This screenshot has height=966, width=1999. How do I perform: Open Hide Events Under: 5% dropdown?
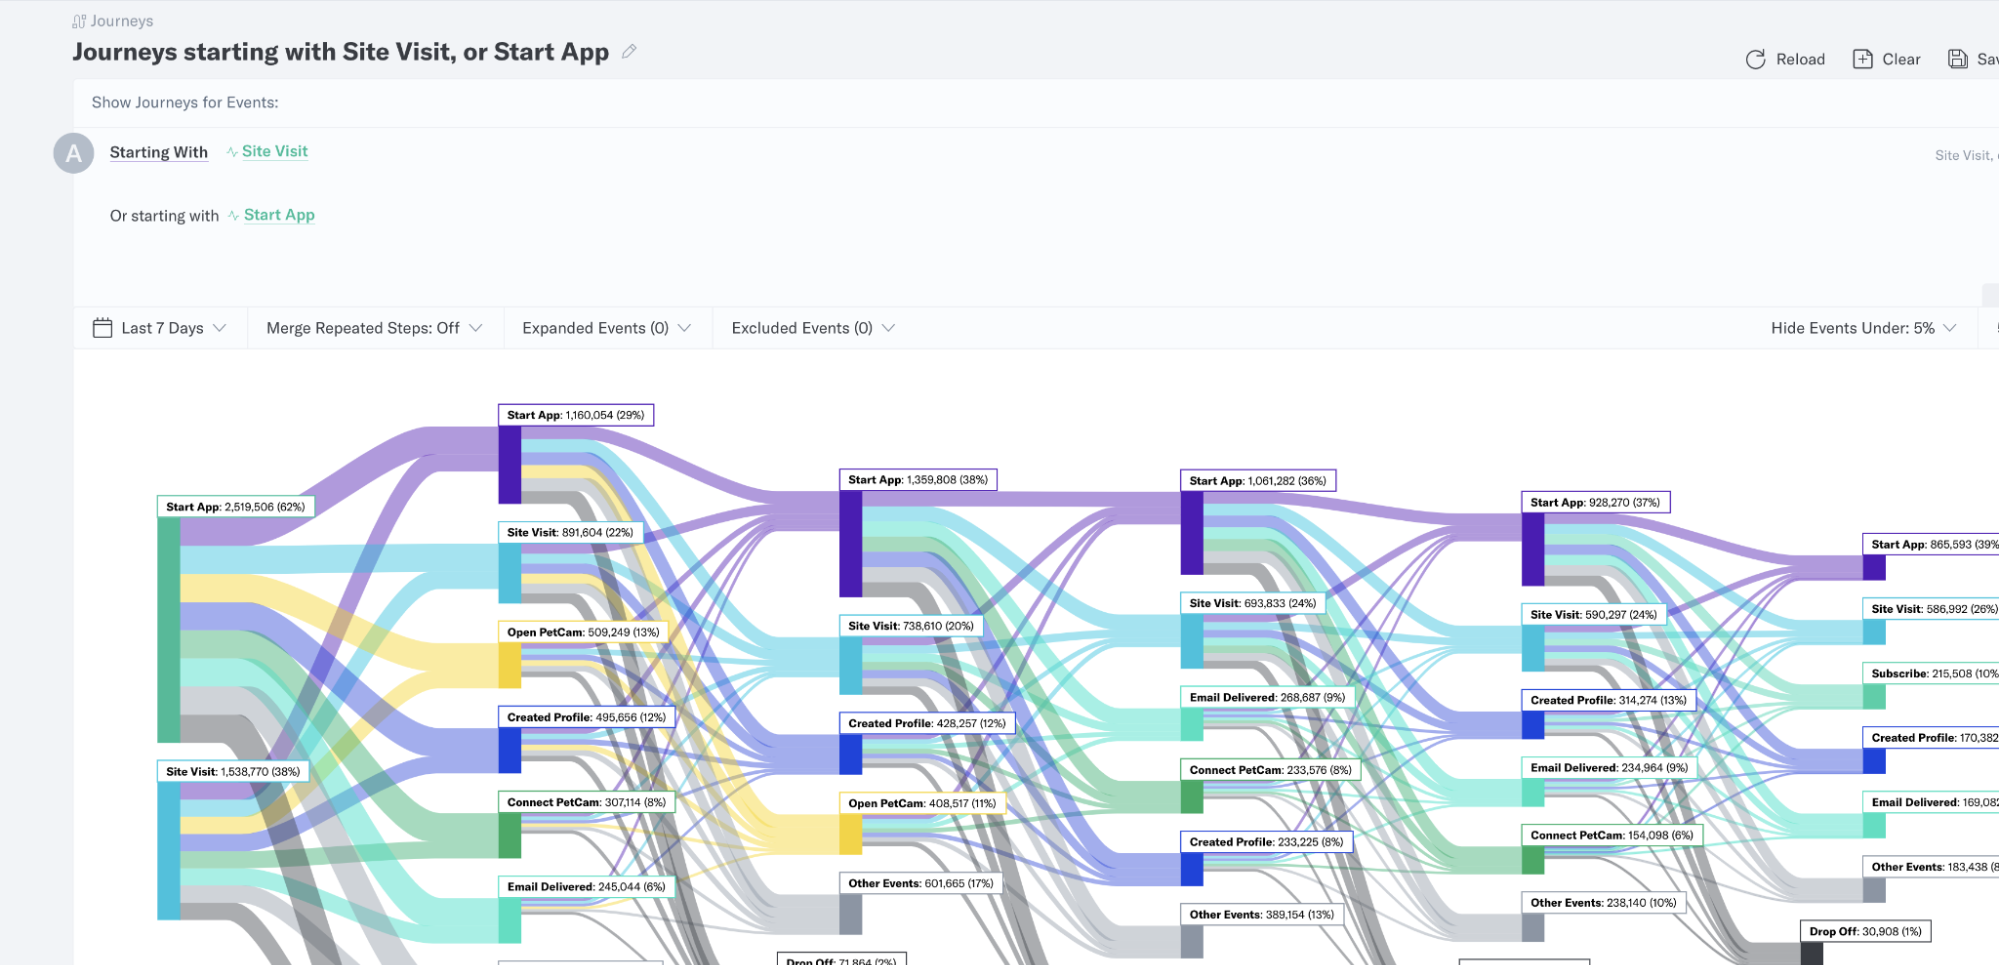[1863, 328]
